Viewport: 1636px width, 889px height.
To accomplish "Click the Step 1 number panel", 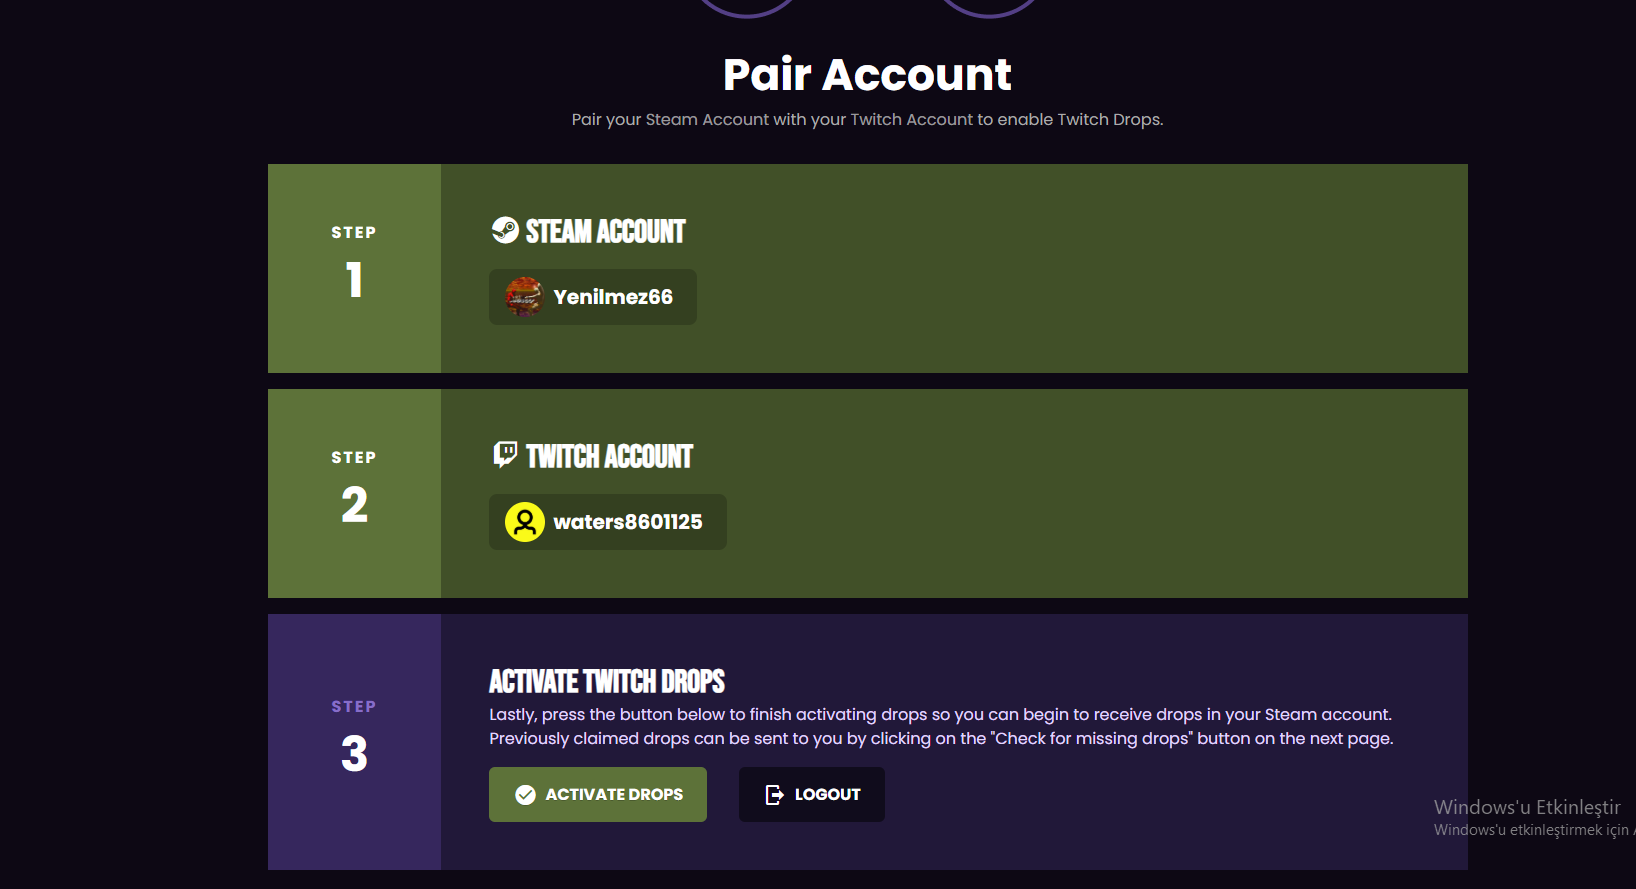I will (354, 268).
